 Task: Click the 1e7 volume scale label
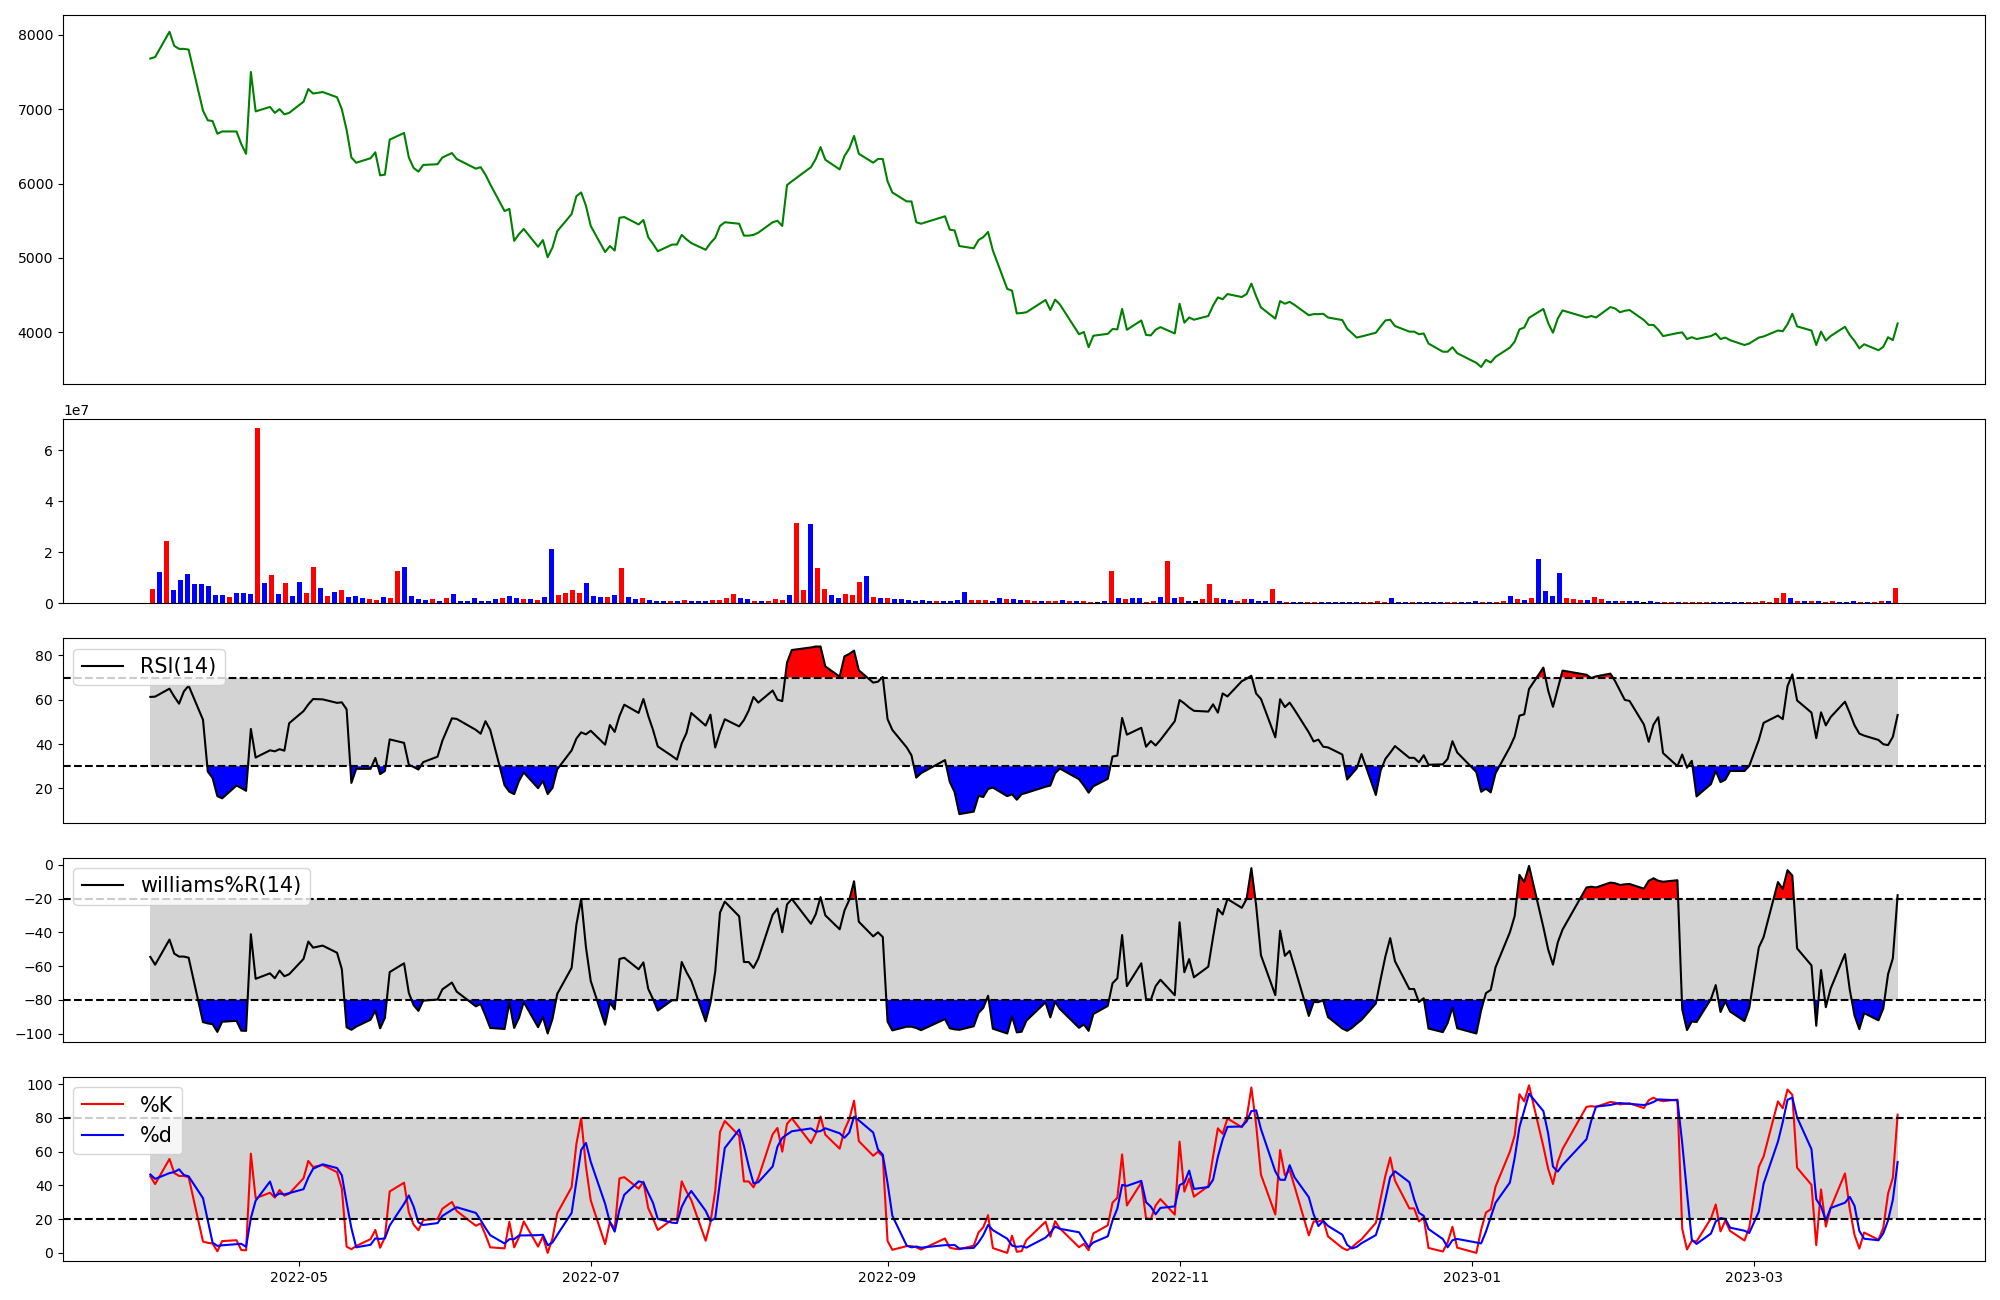76,410
